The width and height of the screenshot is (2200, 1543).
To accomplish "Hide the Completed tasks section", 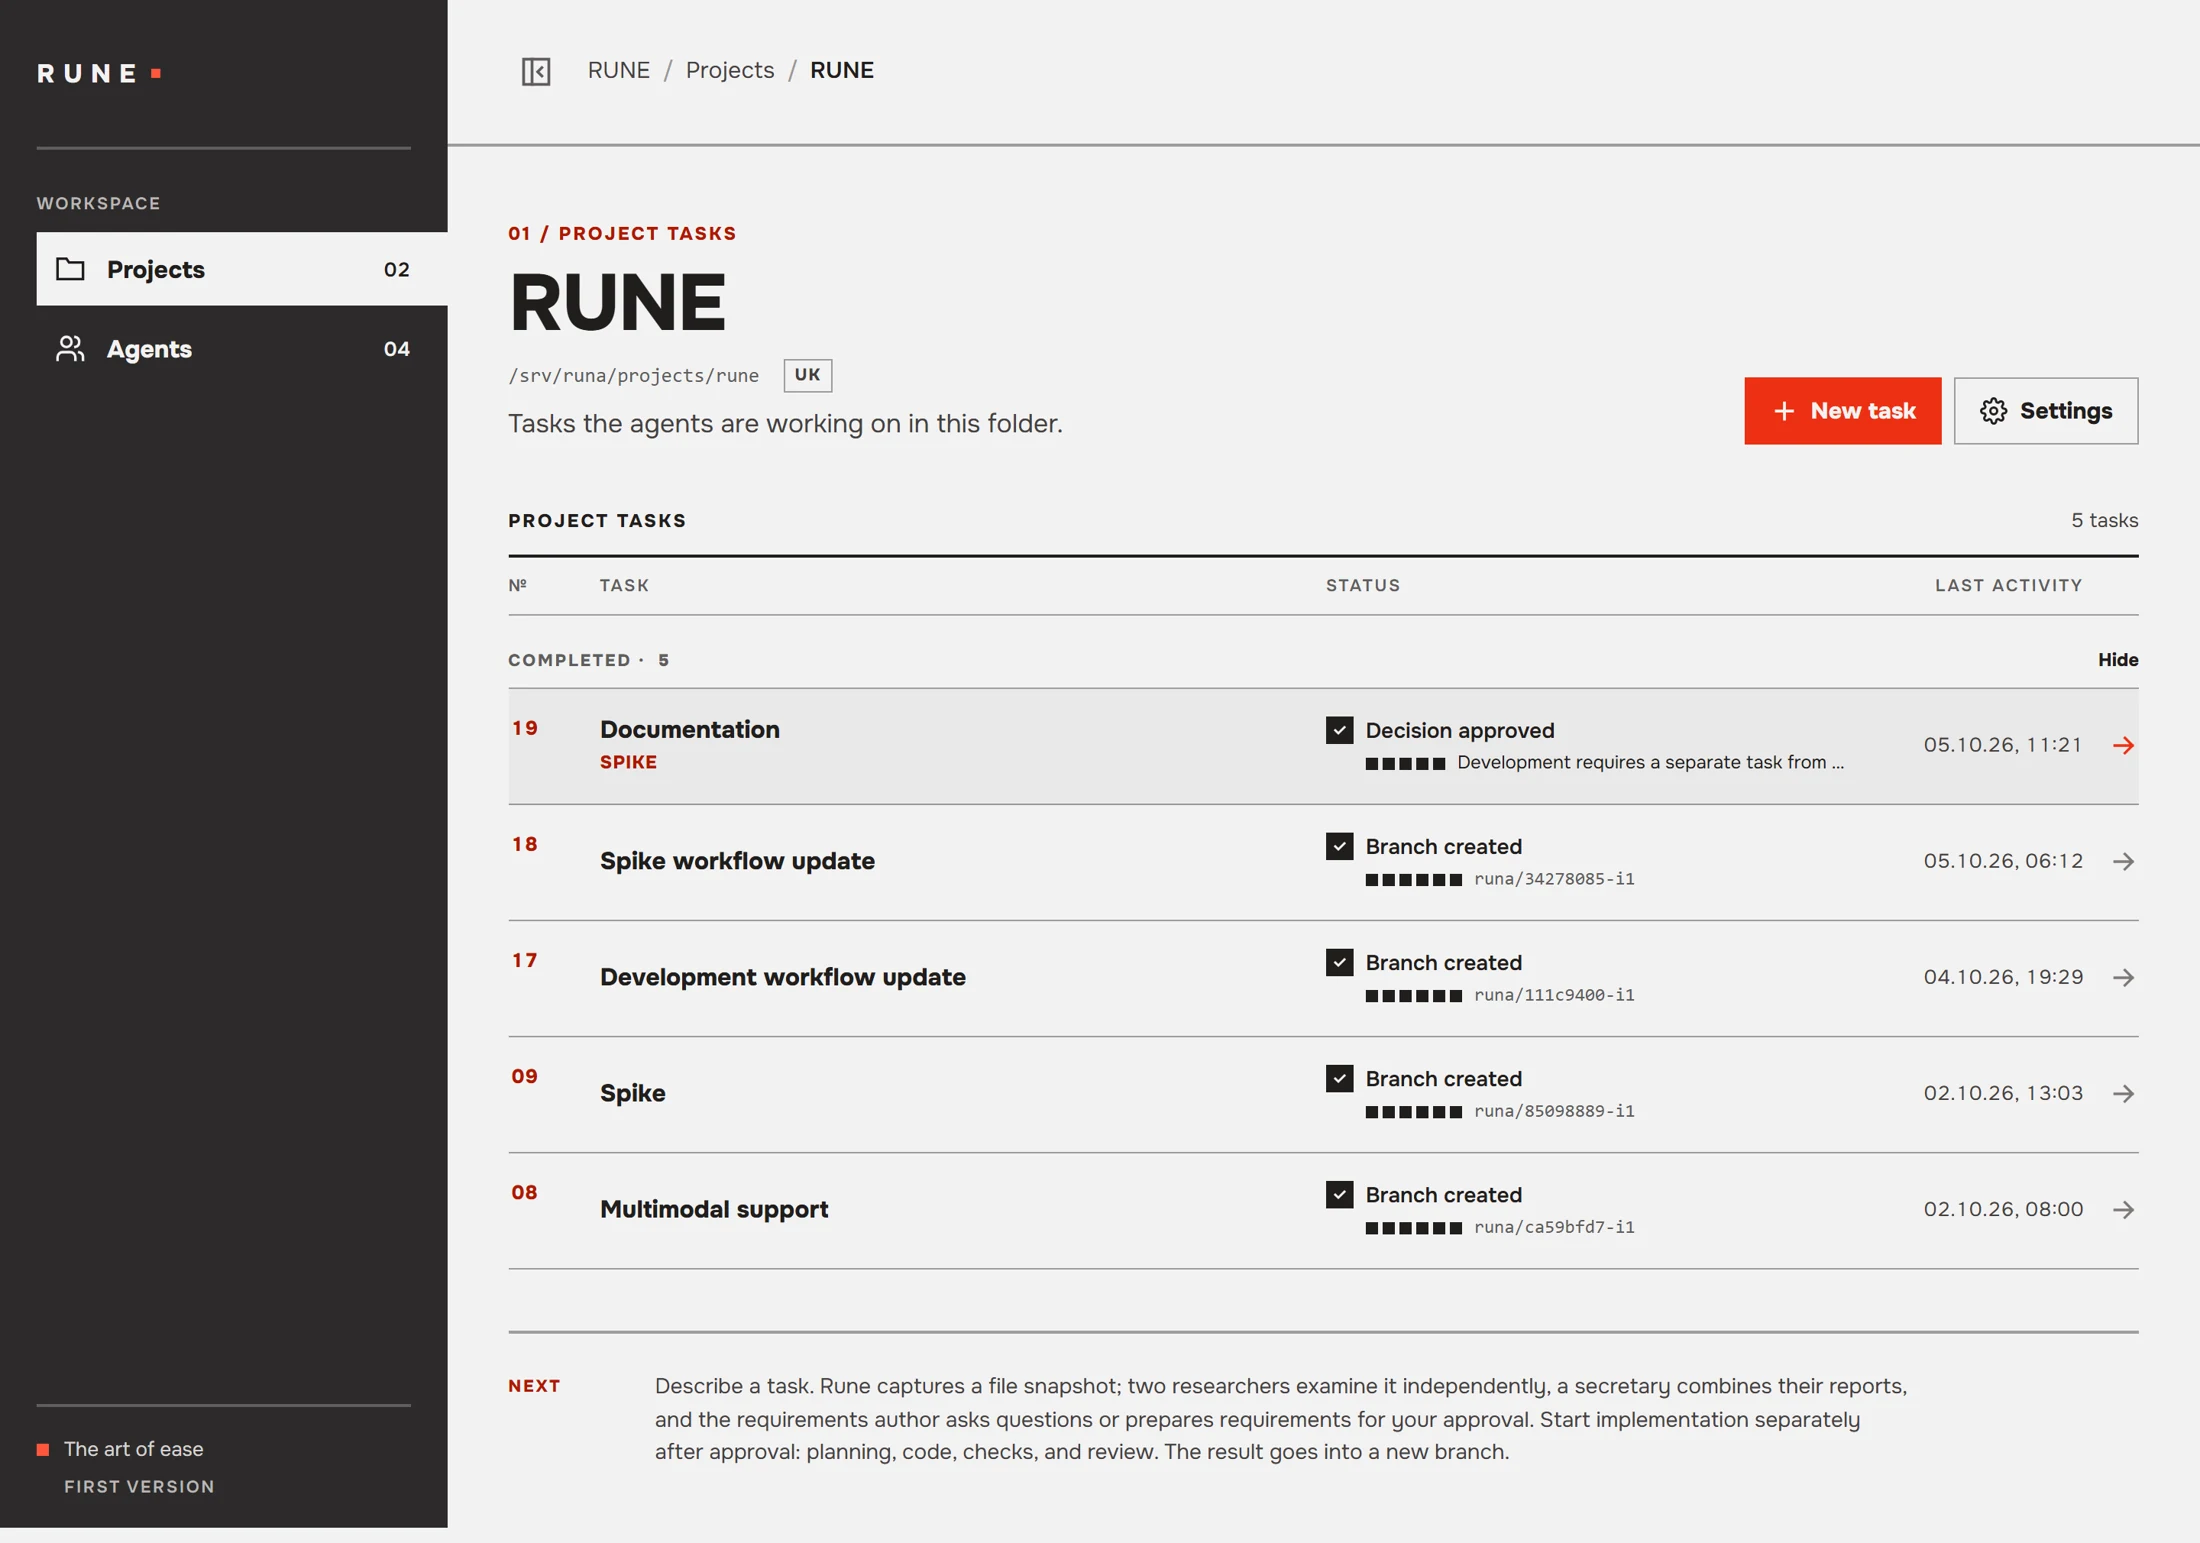I will click(x=2117, y=660).
